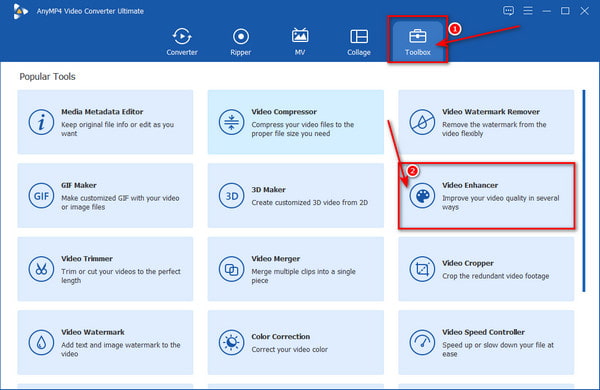
Task: Open Media Metadata Editor title
Action: (102, 112)
